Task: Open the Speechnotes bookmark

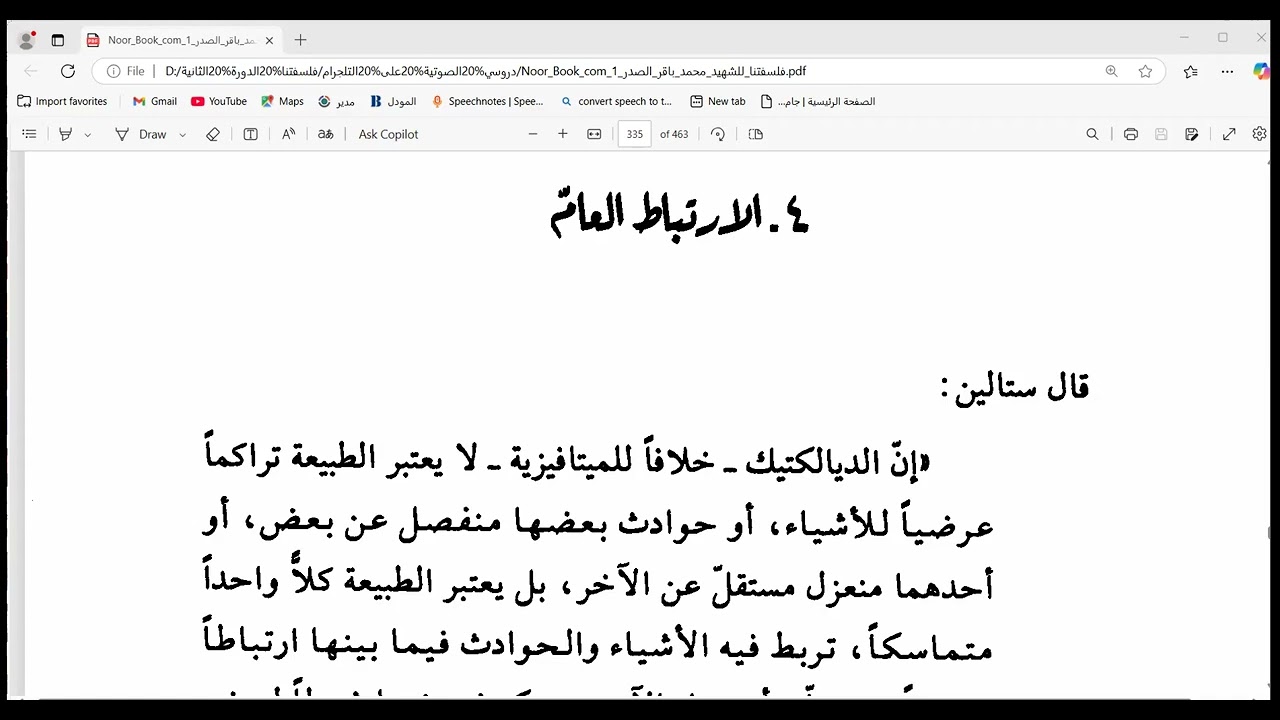Action: [488, 101]
